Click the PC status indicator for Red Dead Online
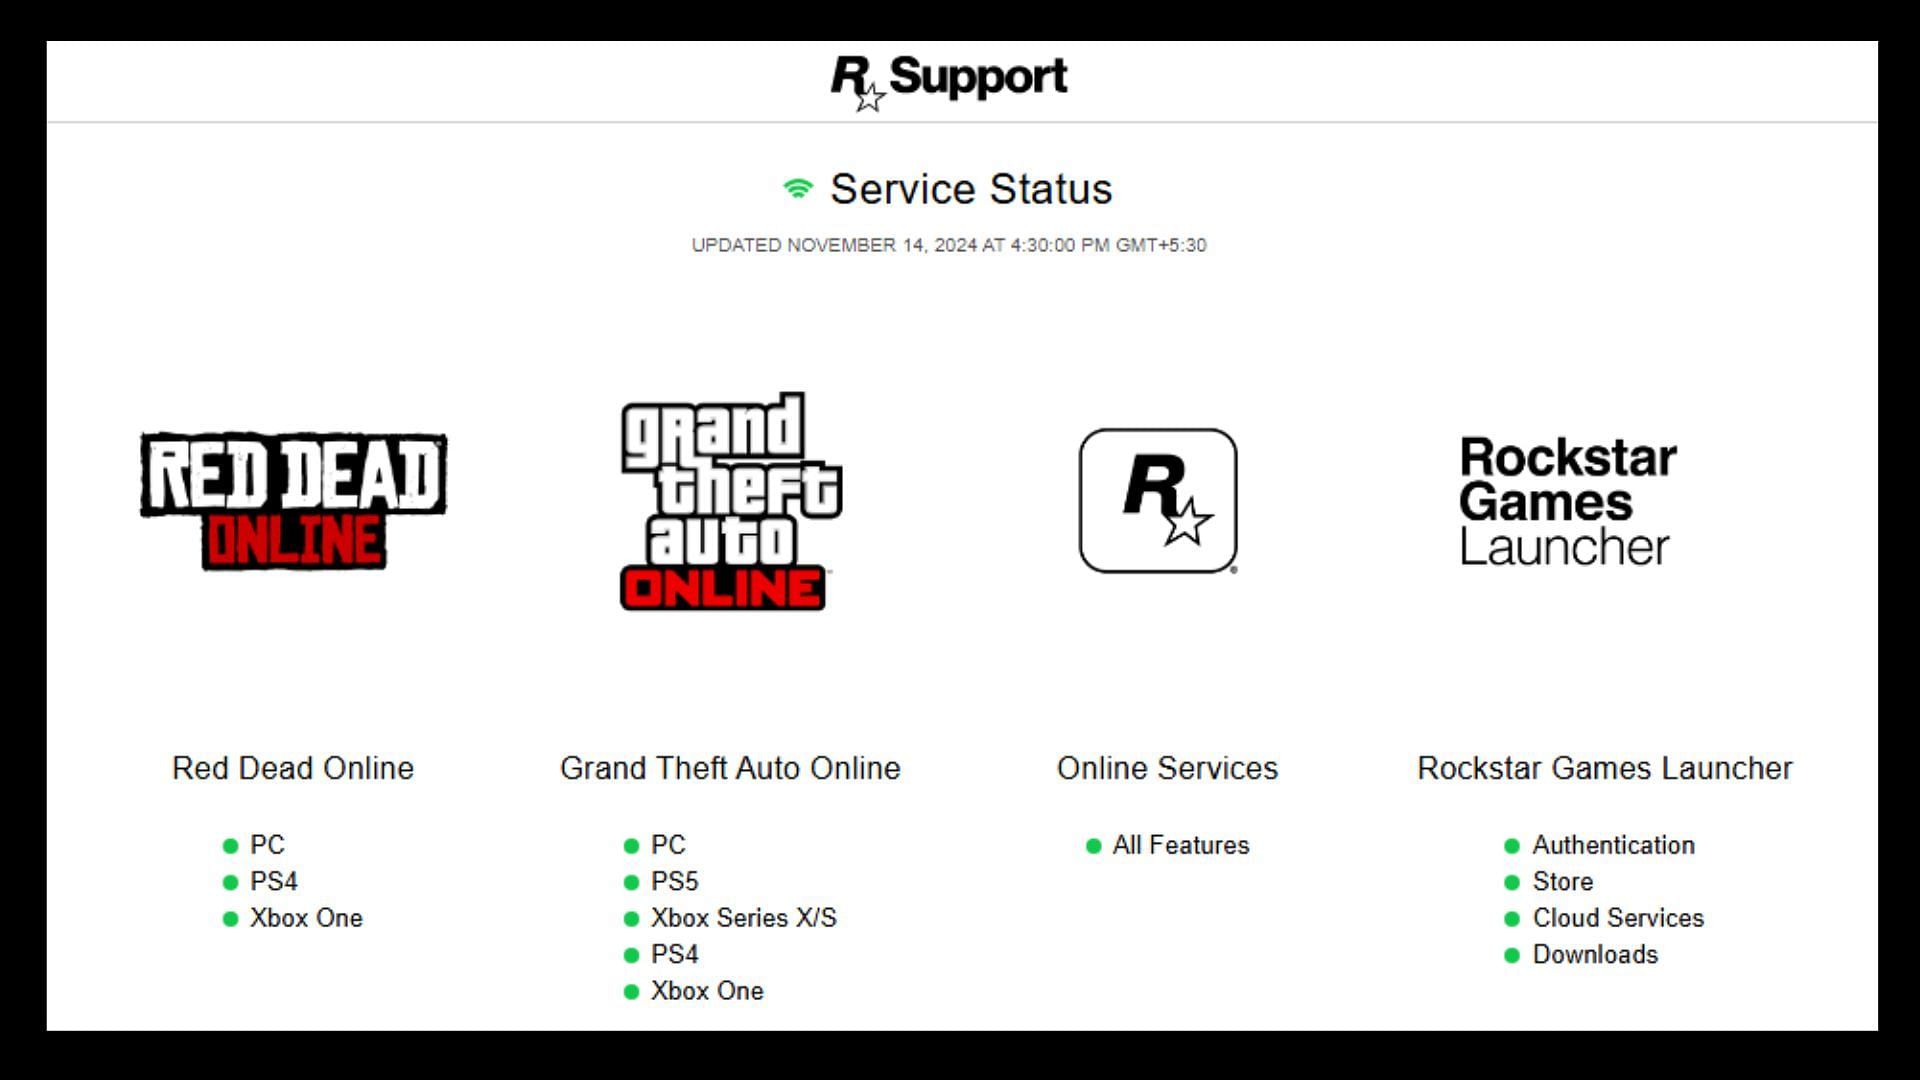Viewport: 1920px width, 1080px height. click(232, 844)
